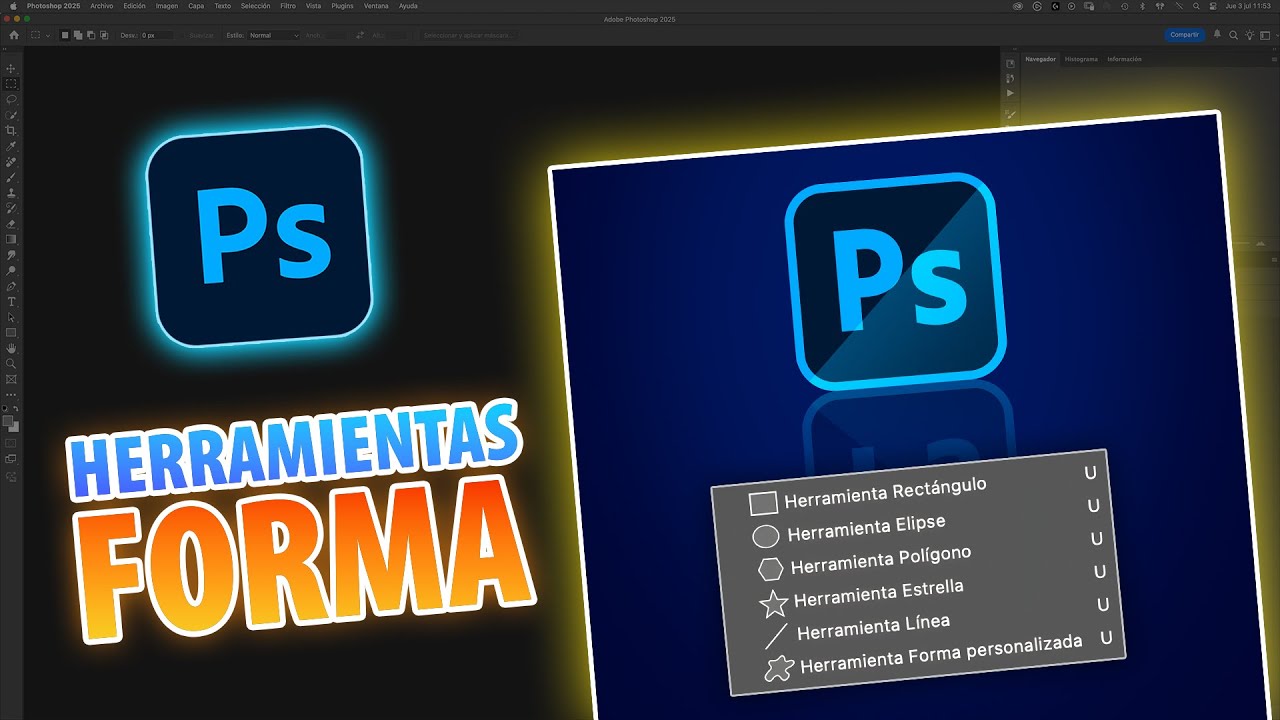Open the Capa menu
Screen dimensions: 1280x720
[x=196, y=6]
